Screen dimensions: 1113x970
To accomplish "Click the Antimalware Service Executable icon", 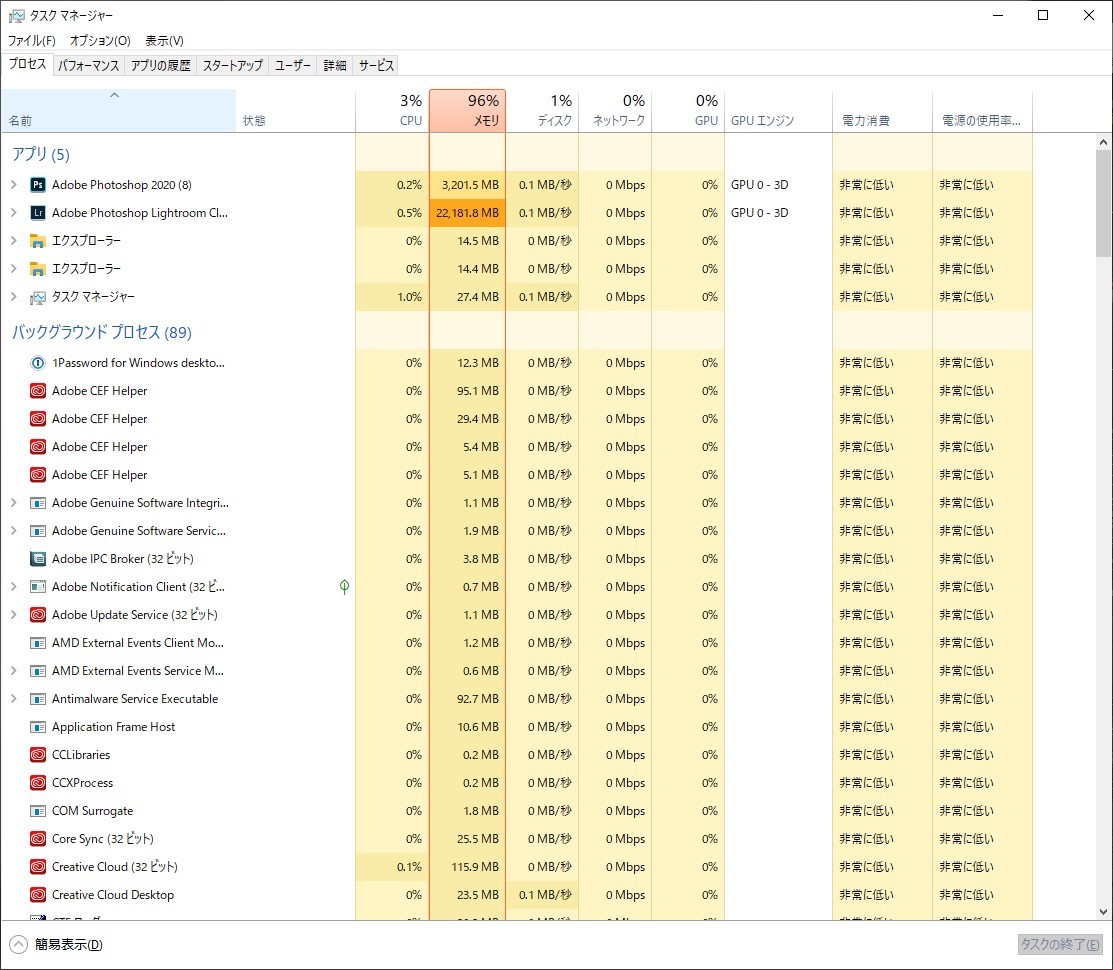I will [x=38, y=699].
